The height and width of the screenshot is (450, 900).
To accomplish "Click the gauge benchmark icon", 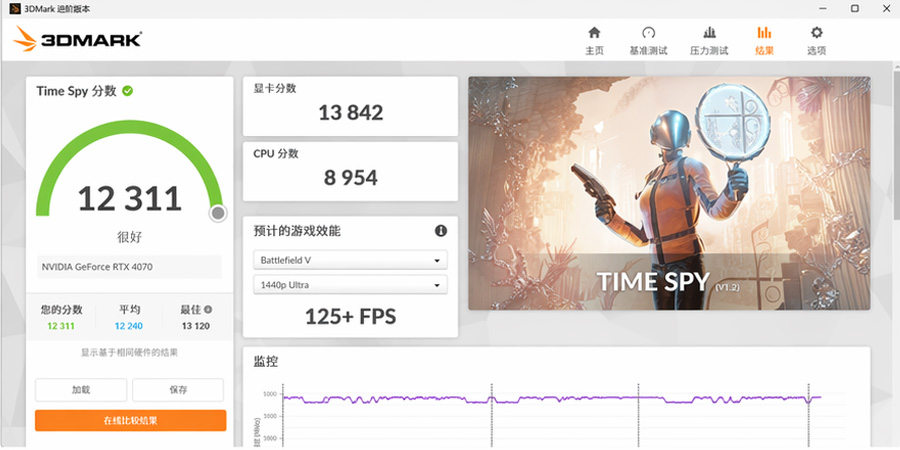I will (648, 32).
